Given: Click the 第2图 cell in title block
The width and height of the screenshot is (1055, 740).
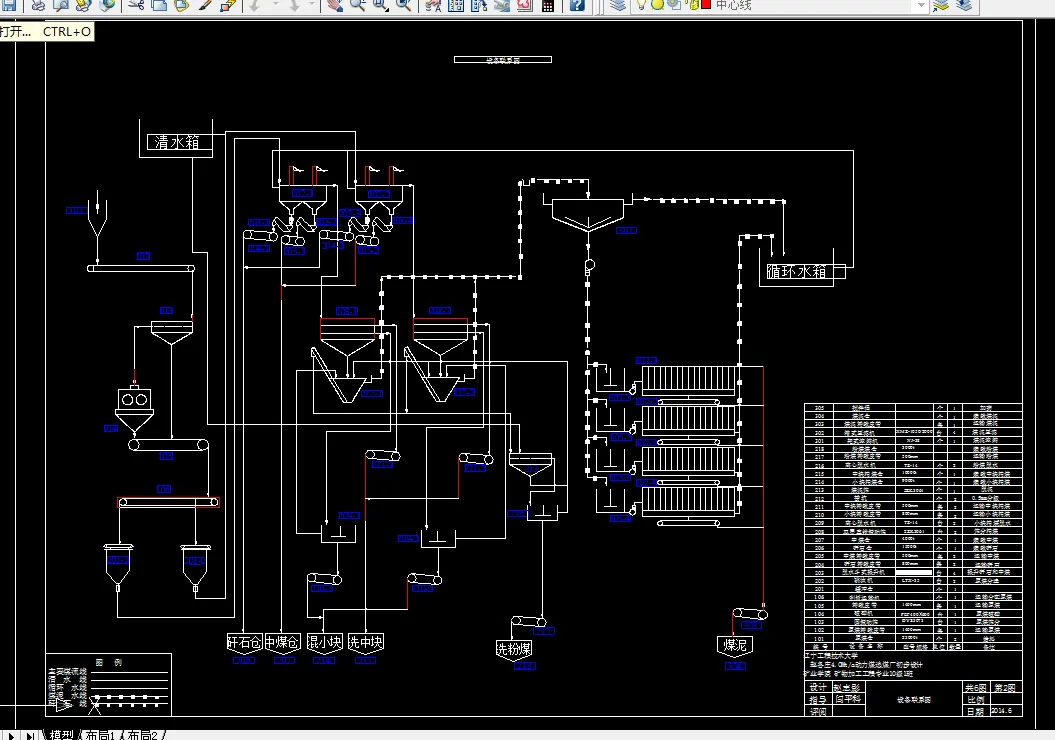Looking at the screenshot, I should (x=1005, y=688).
